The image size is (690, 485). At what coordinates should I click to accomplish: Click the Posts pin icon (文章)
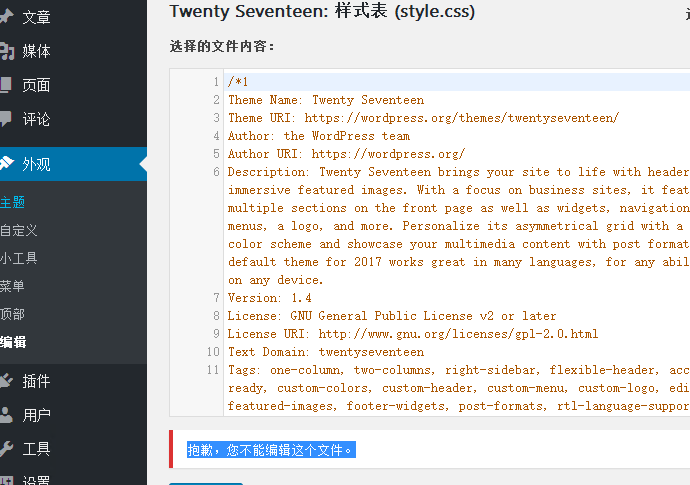(6, 17)
